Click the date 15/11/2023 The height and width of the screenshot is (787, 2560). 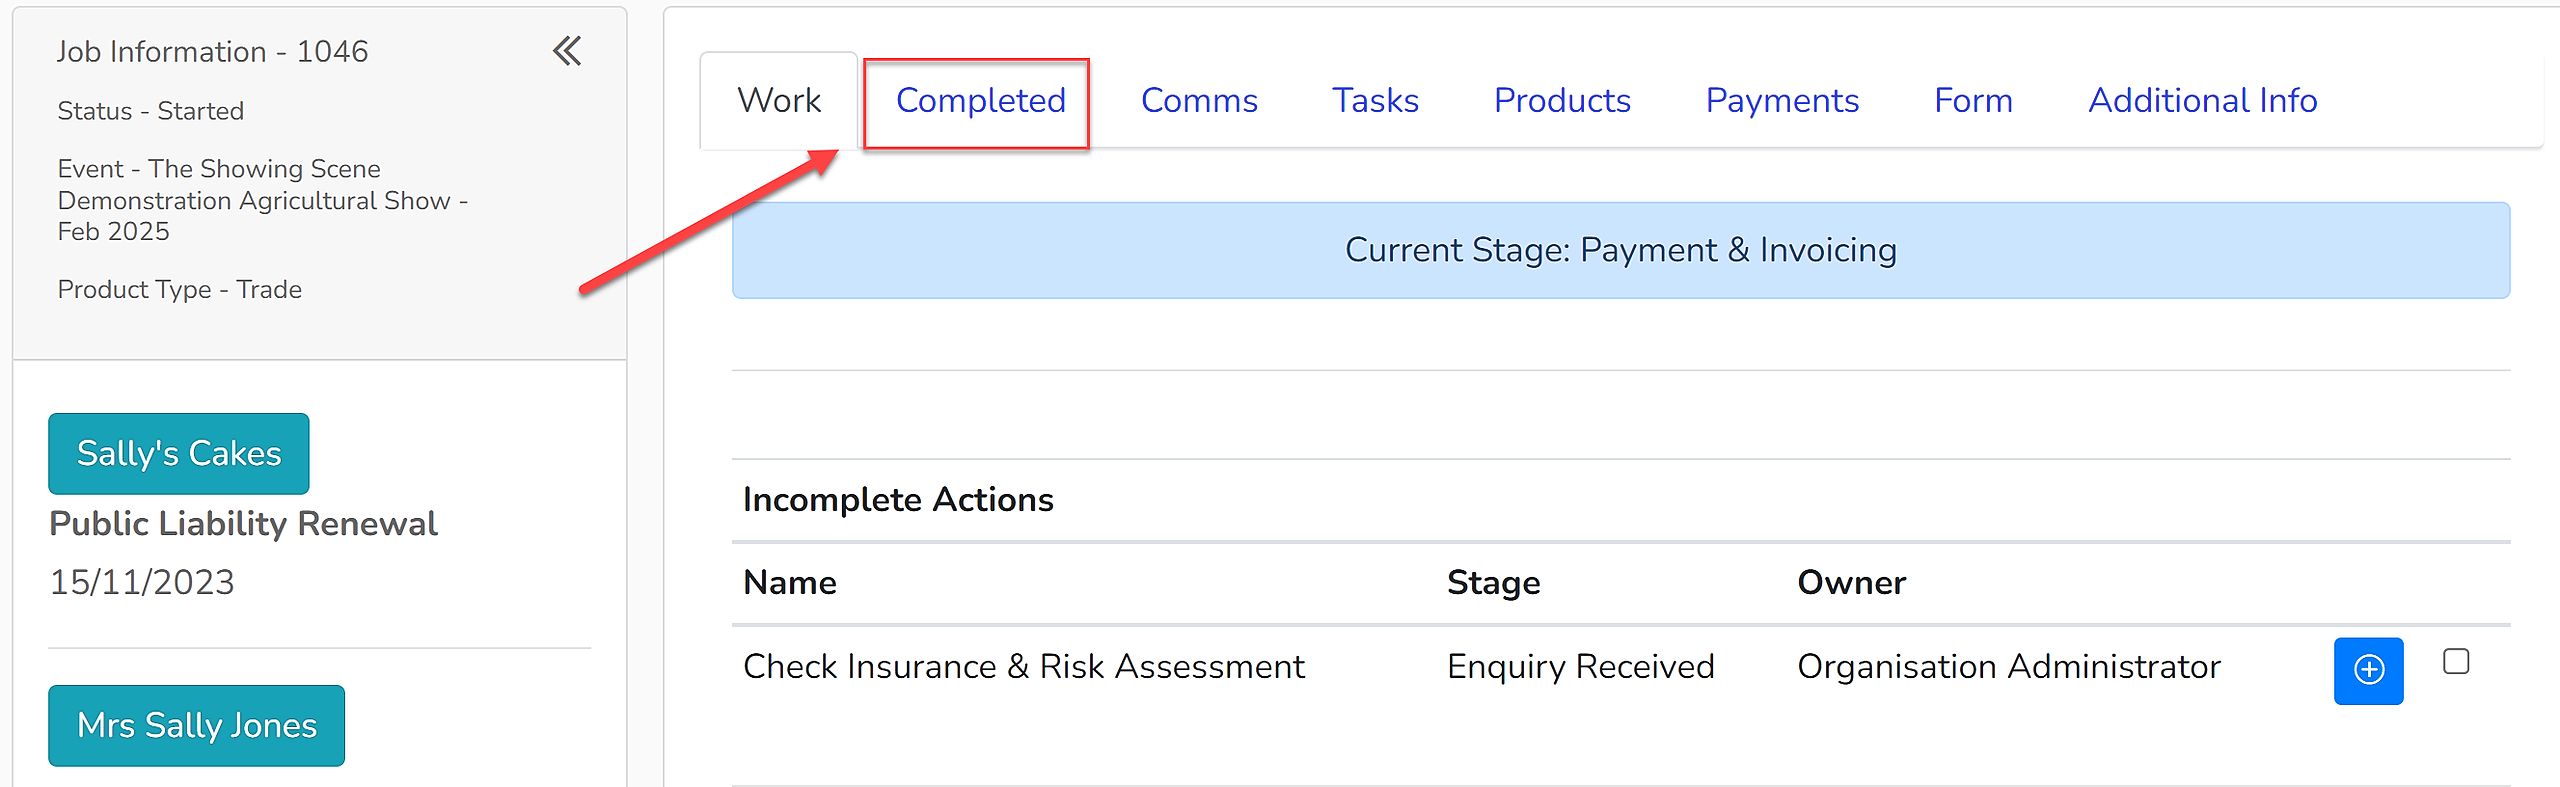142,582
